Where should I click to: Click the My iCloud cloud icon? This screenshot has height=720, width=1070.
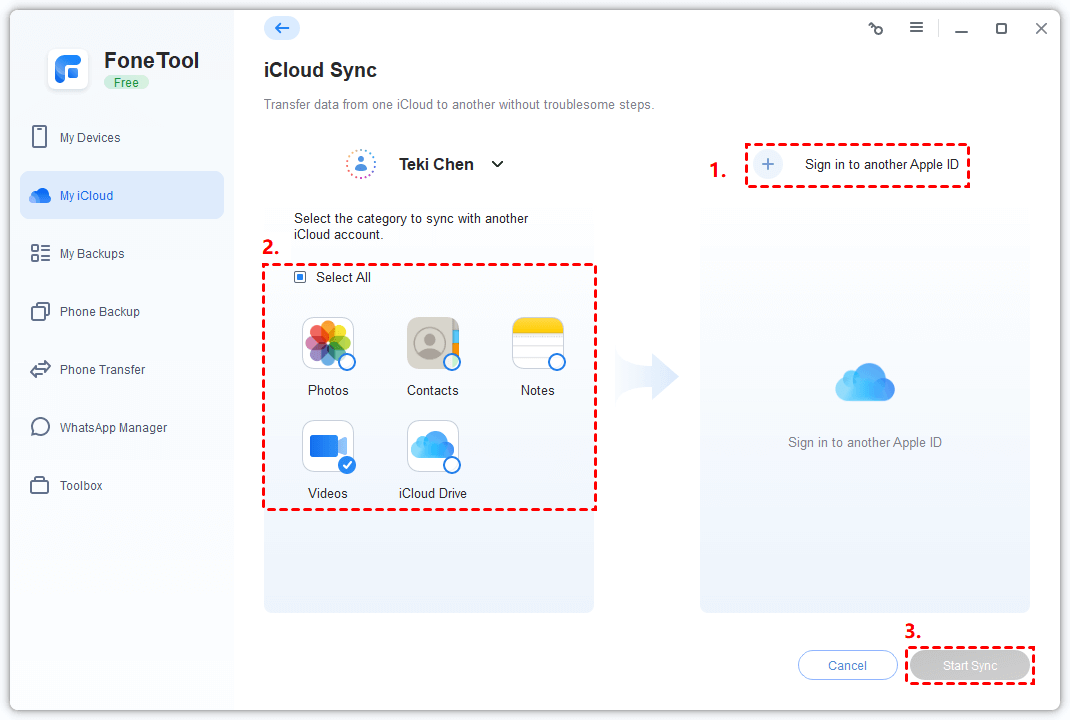pos(40,196)
